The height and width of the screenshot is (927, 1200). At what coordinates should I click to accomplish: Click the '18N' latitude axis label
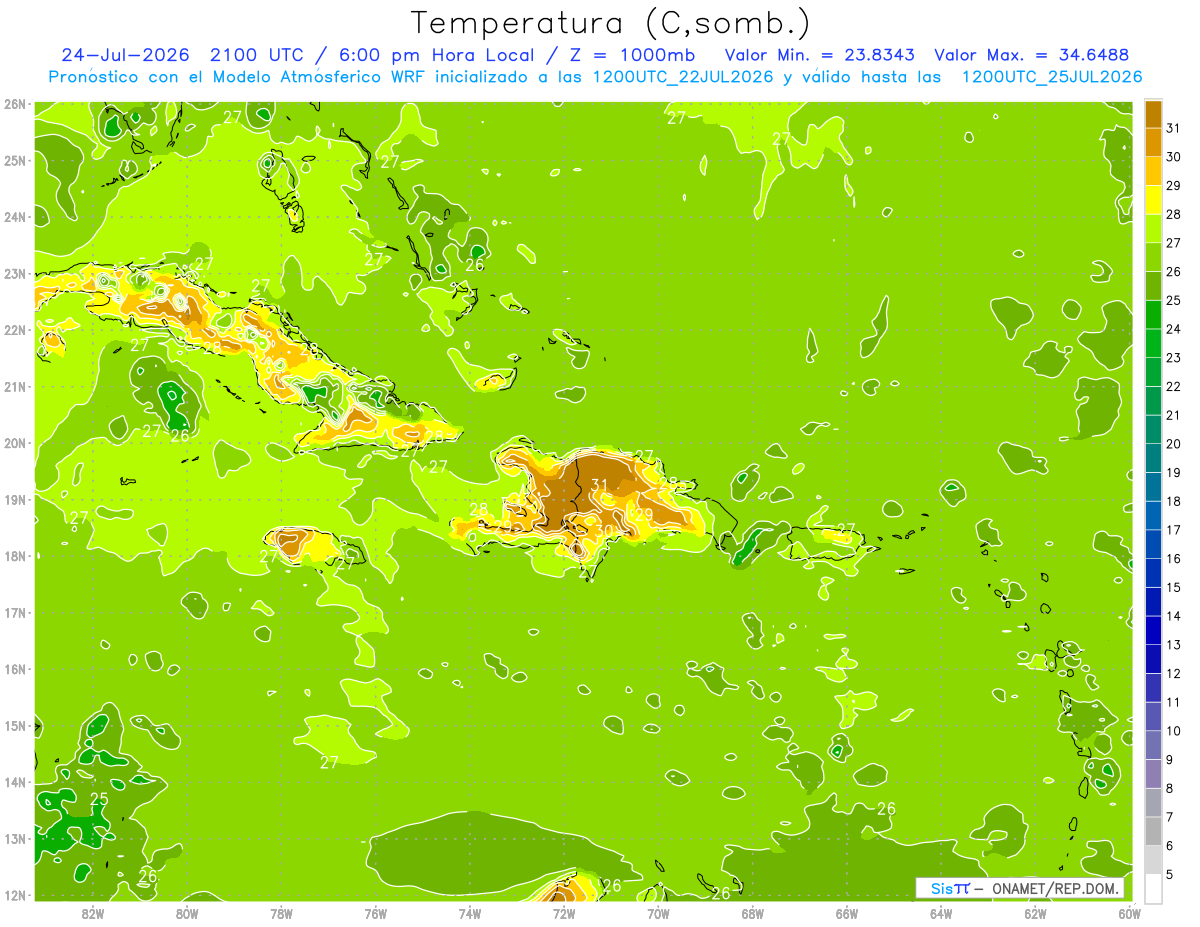click(x=14, y=556)
